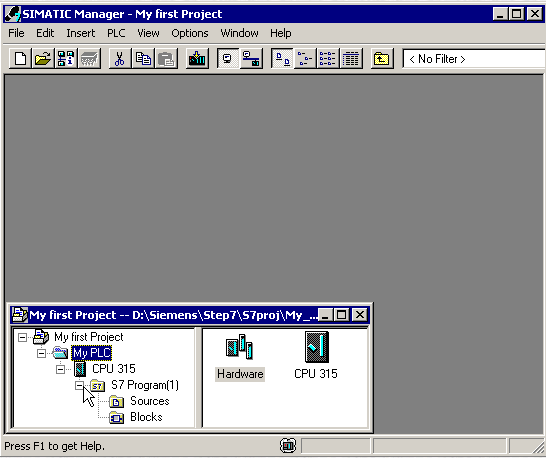This screenshot has height=458, width=546.
Task: Click the Open Project folder icon
Action: (43, 59)
